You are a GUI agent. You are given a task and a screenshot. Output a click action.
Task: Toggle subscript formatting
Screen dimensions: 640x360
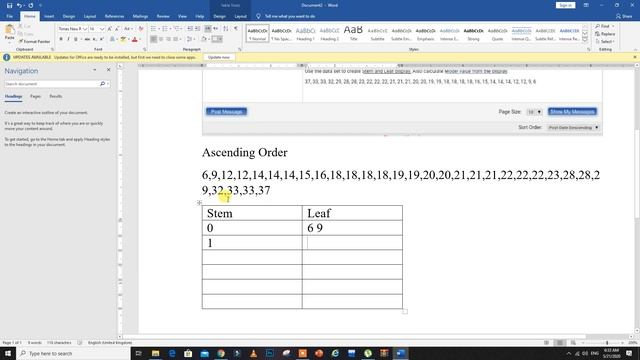coord(94,39)
